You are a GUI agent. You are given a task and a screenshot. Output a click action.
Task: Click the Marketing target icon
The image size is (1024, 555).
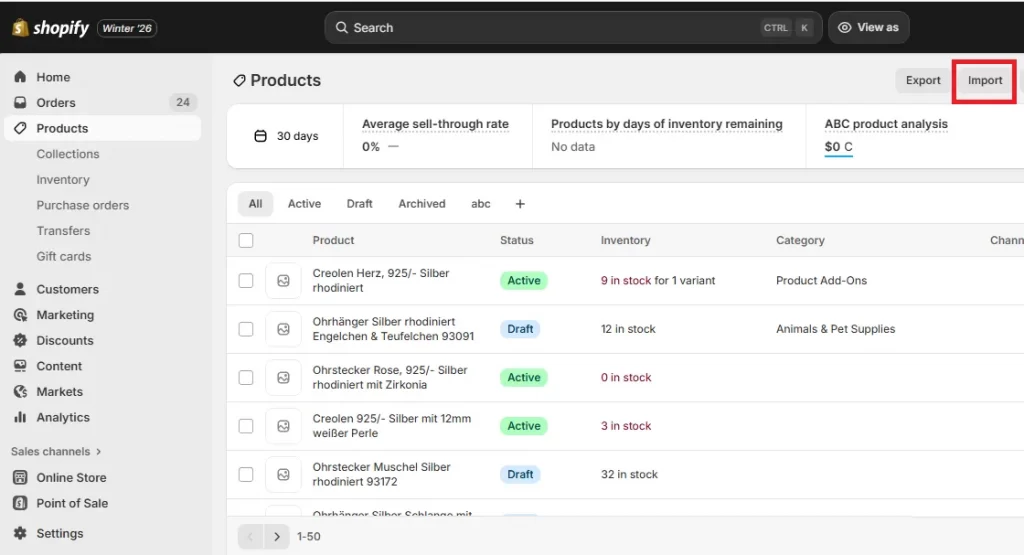pos(20,315)
